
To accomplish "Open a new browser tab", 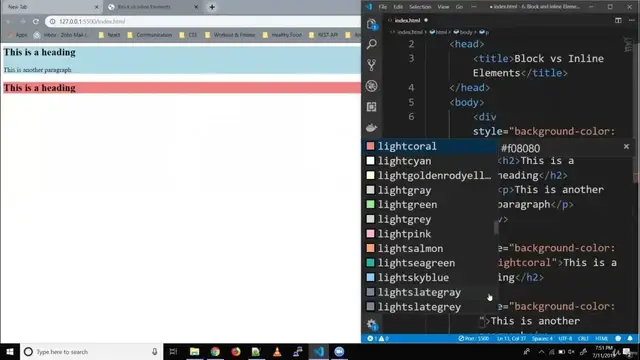I will (x=212, y=7).
